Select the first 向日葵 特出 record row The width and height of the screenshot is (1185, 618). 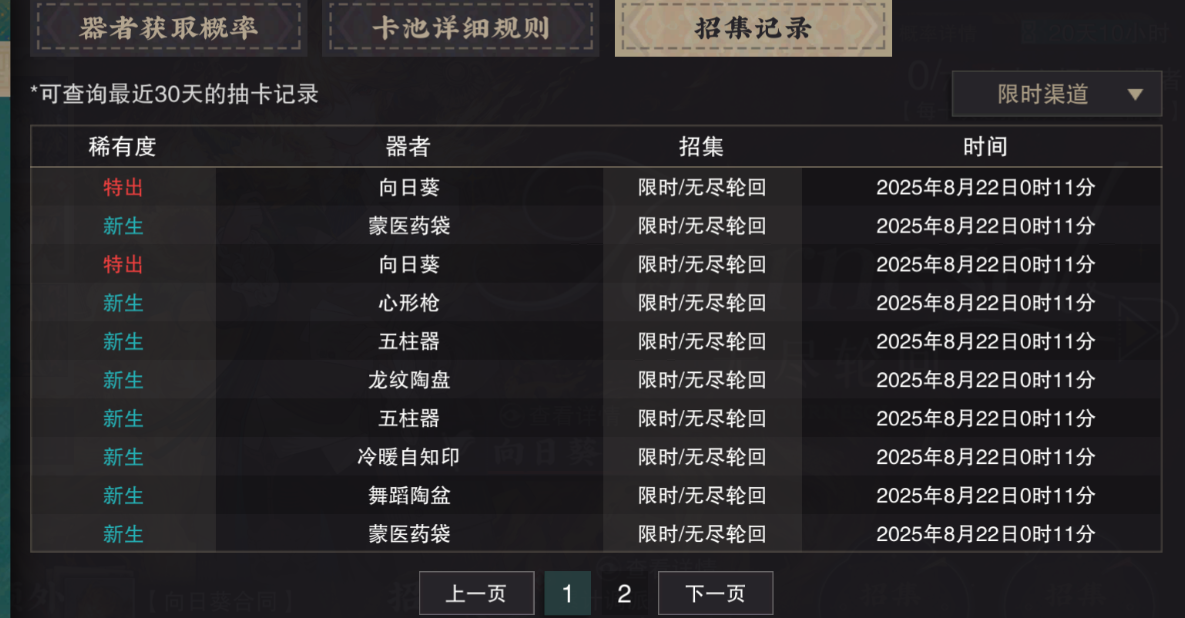596,187
